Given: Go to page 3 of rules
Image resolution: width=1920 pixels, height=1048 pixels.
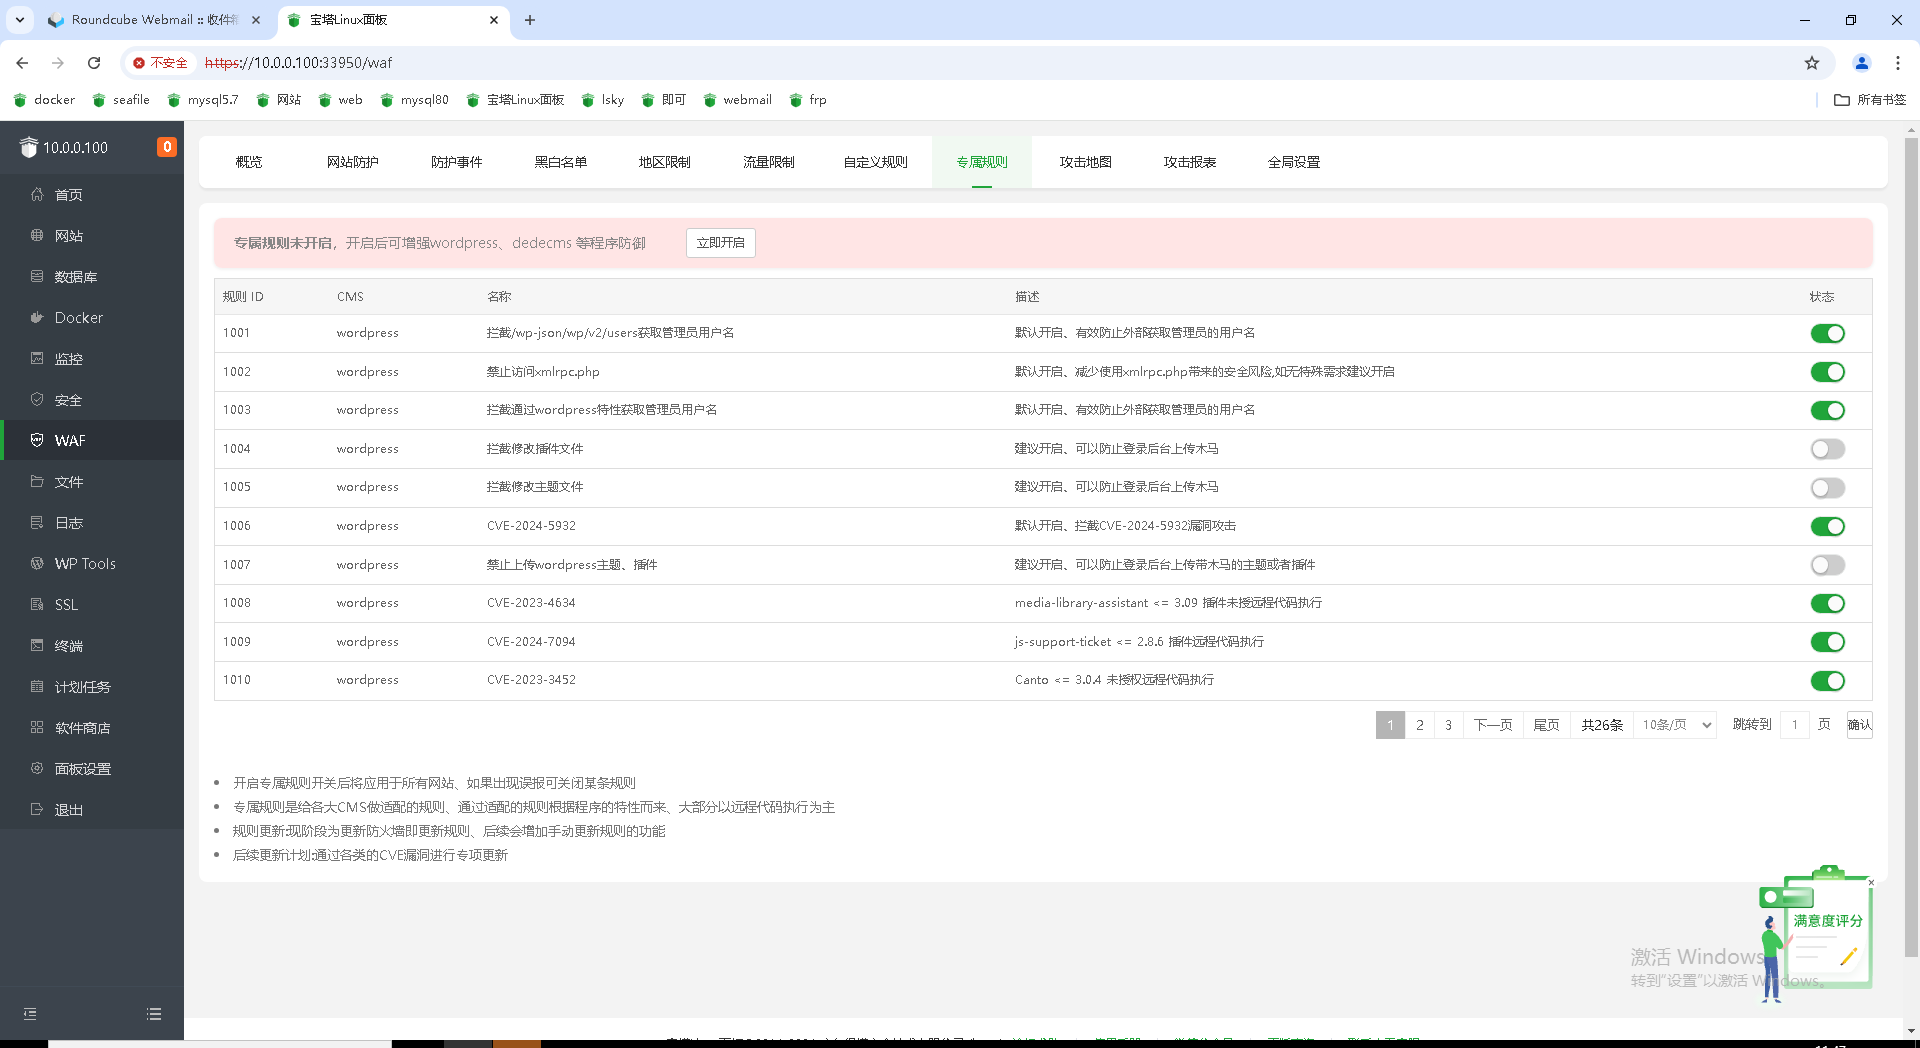Looking at the screenshot, I should 1448,725.
